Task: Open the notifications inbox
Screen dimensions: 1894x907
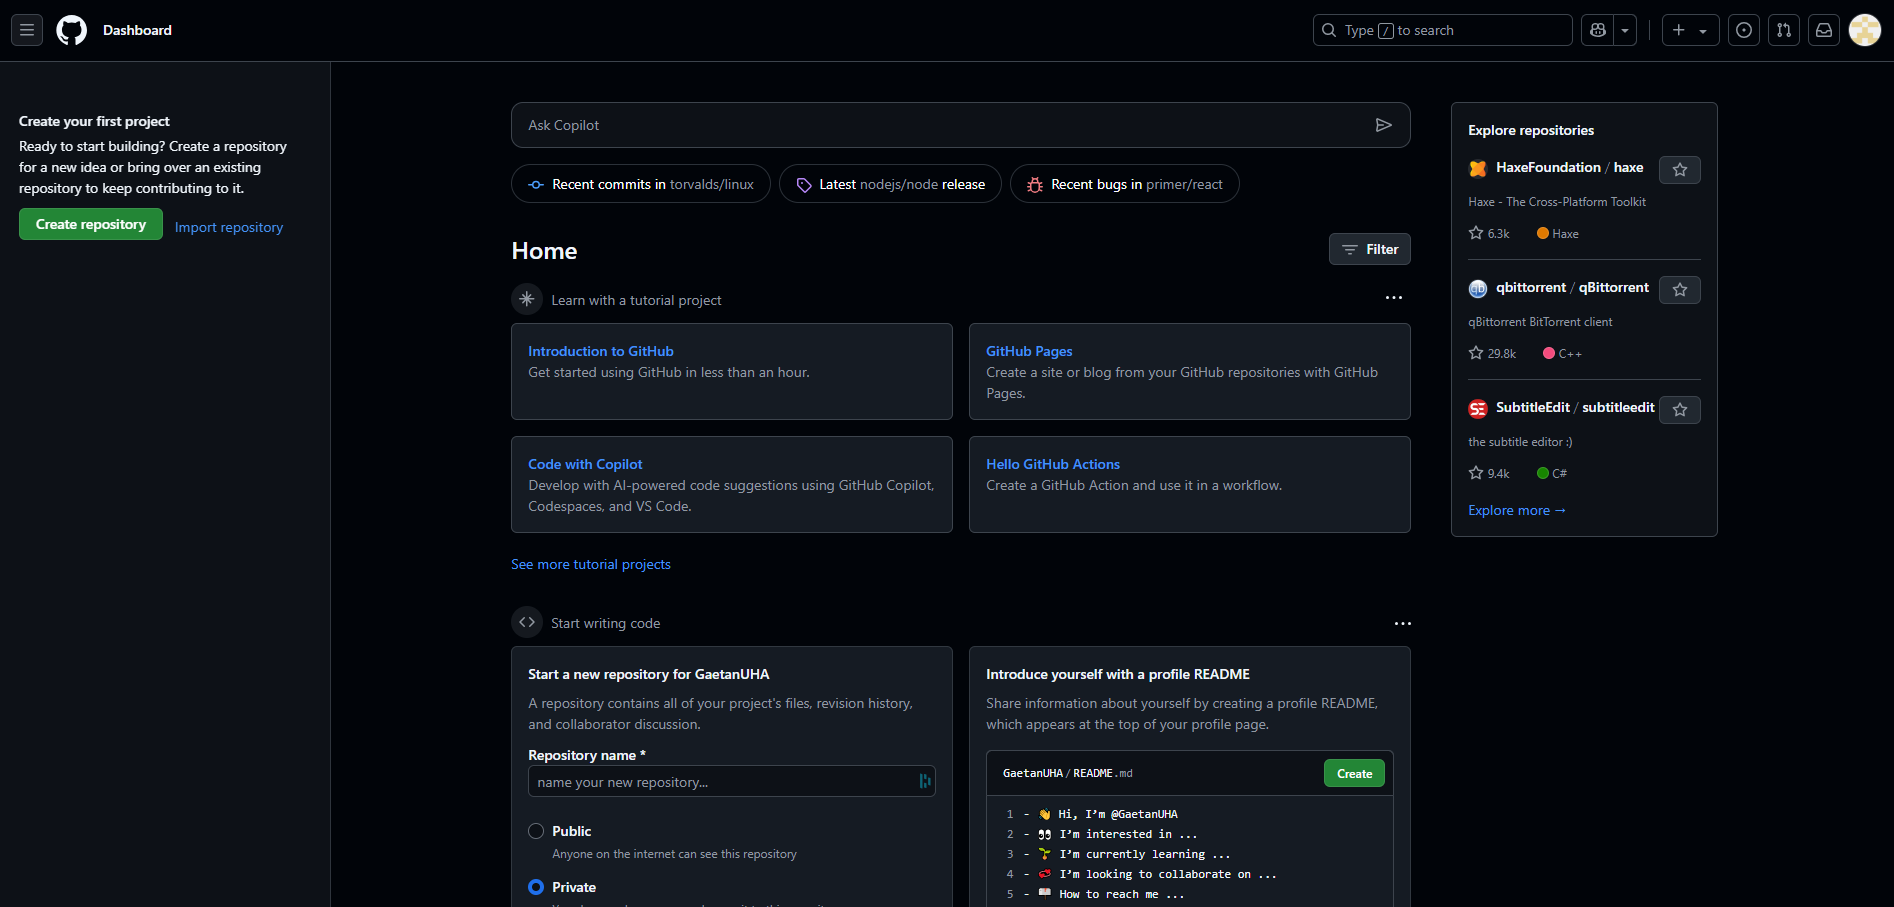Action: click(x=1823, y=30)
